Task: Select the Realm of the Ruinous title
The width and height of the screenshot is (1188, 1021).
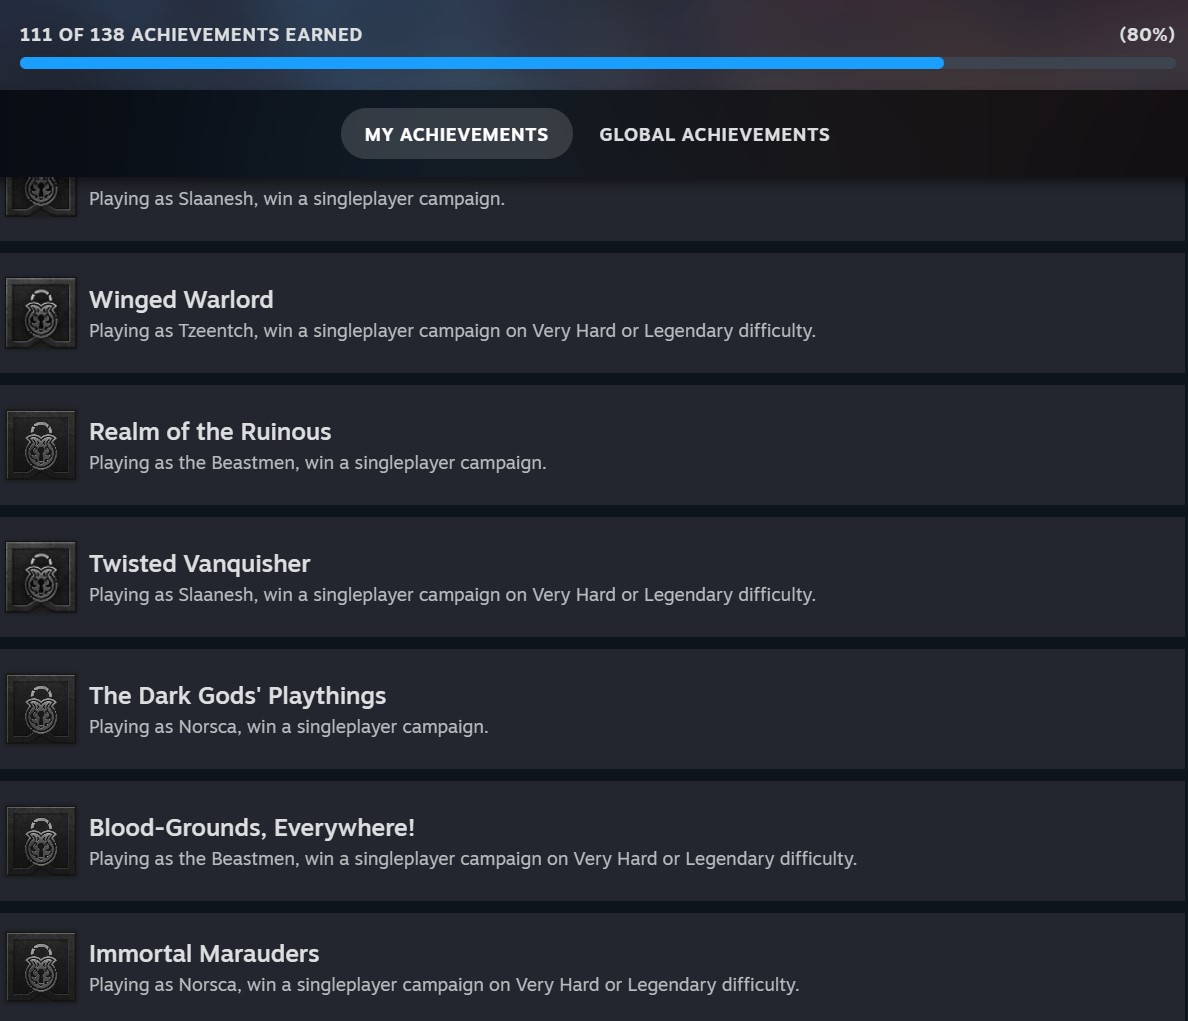Action: (210, 432)
